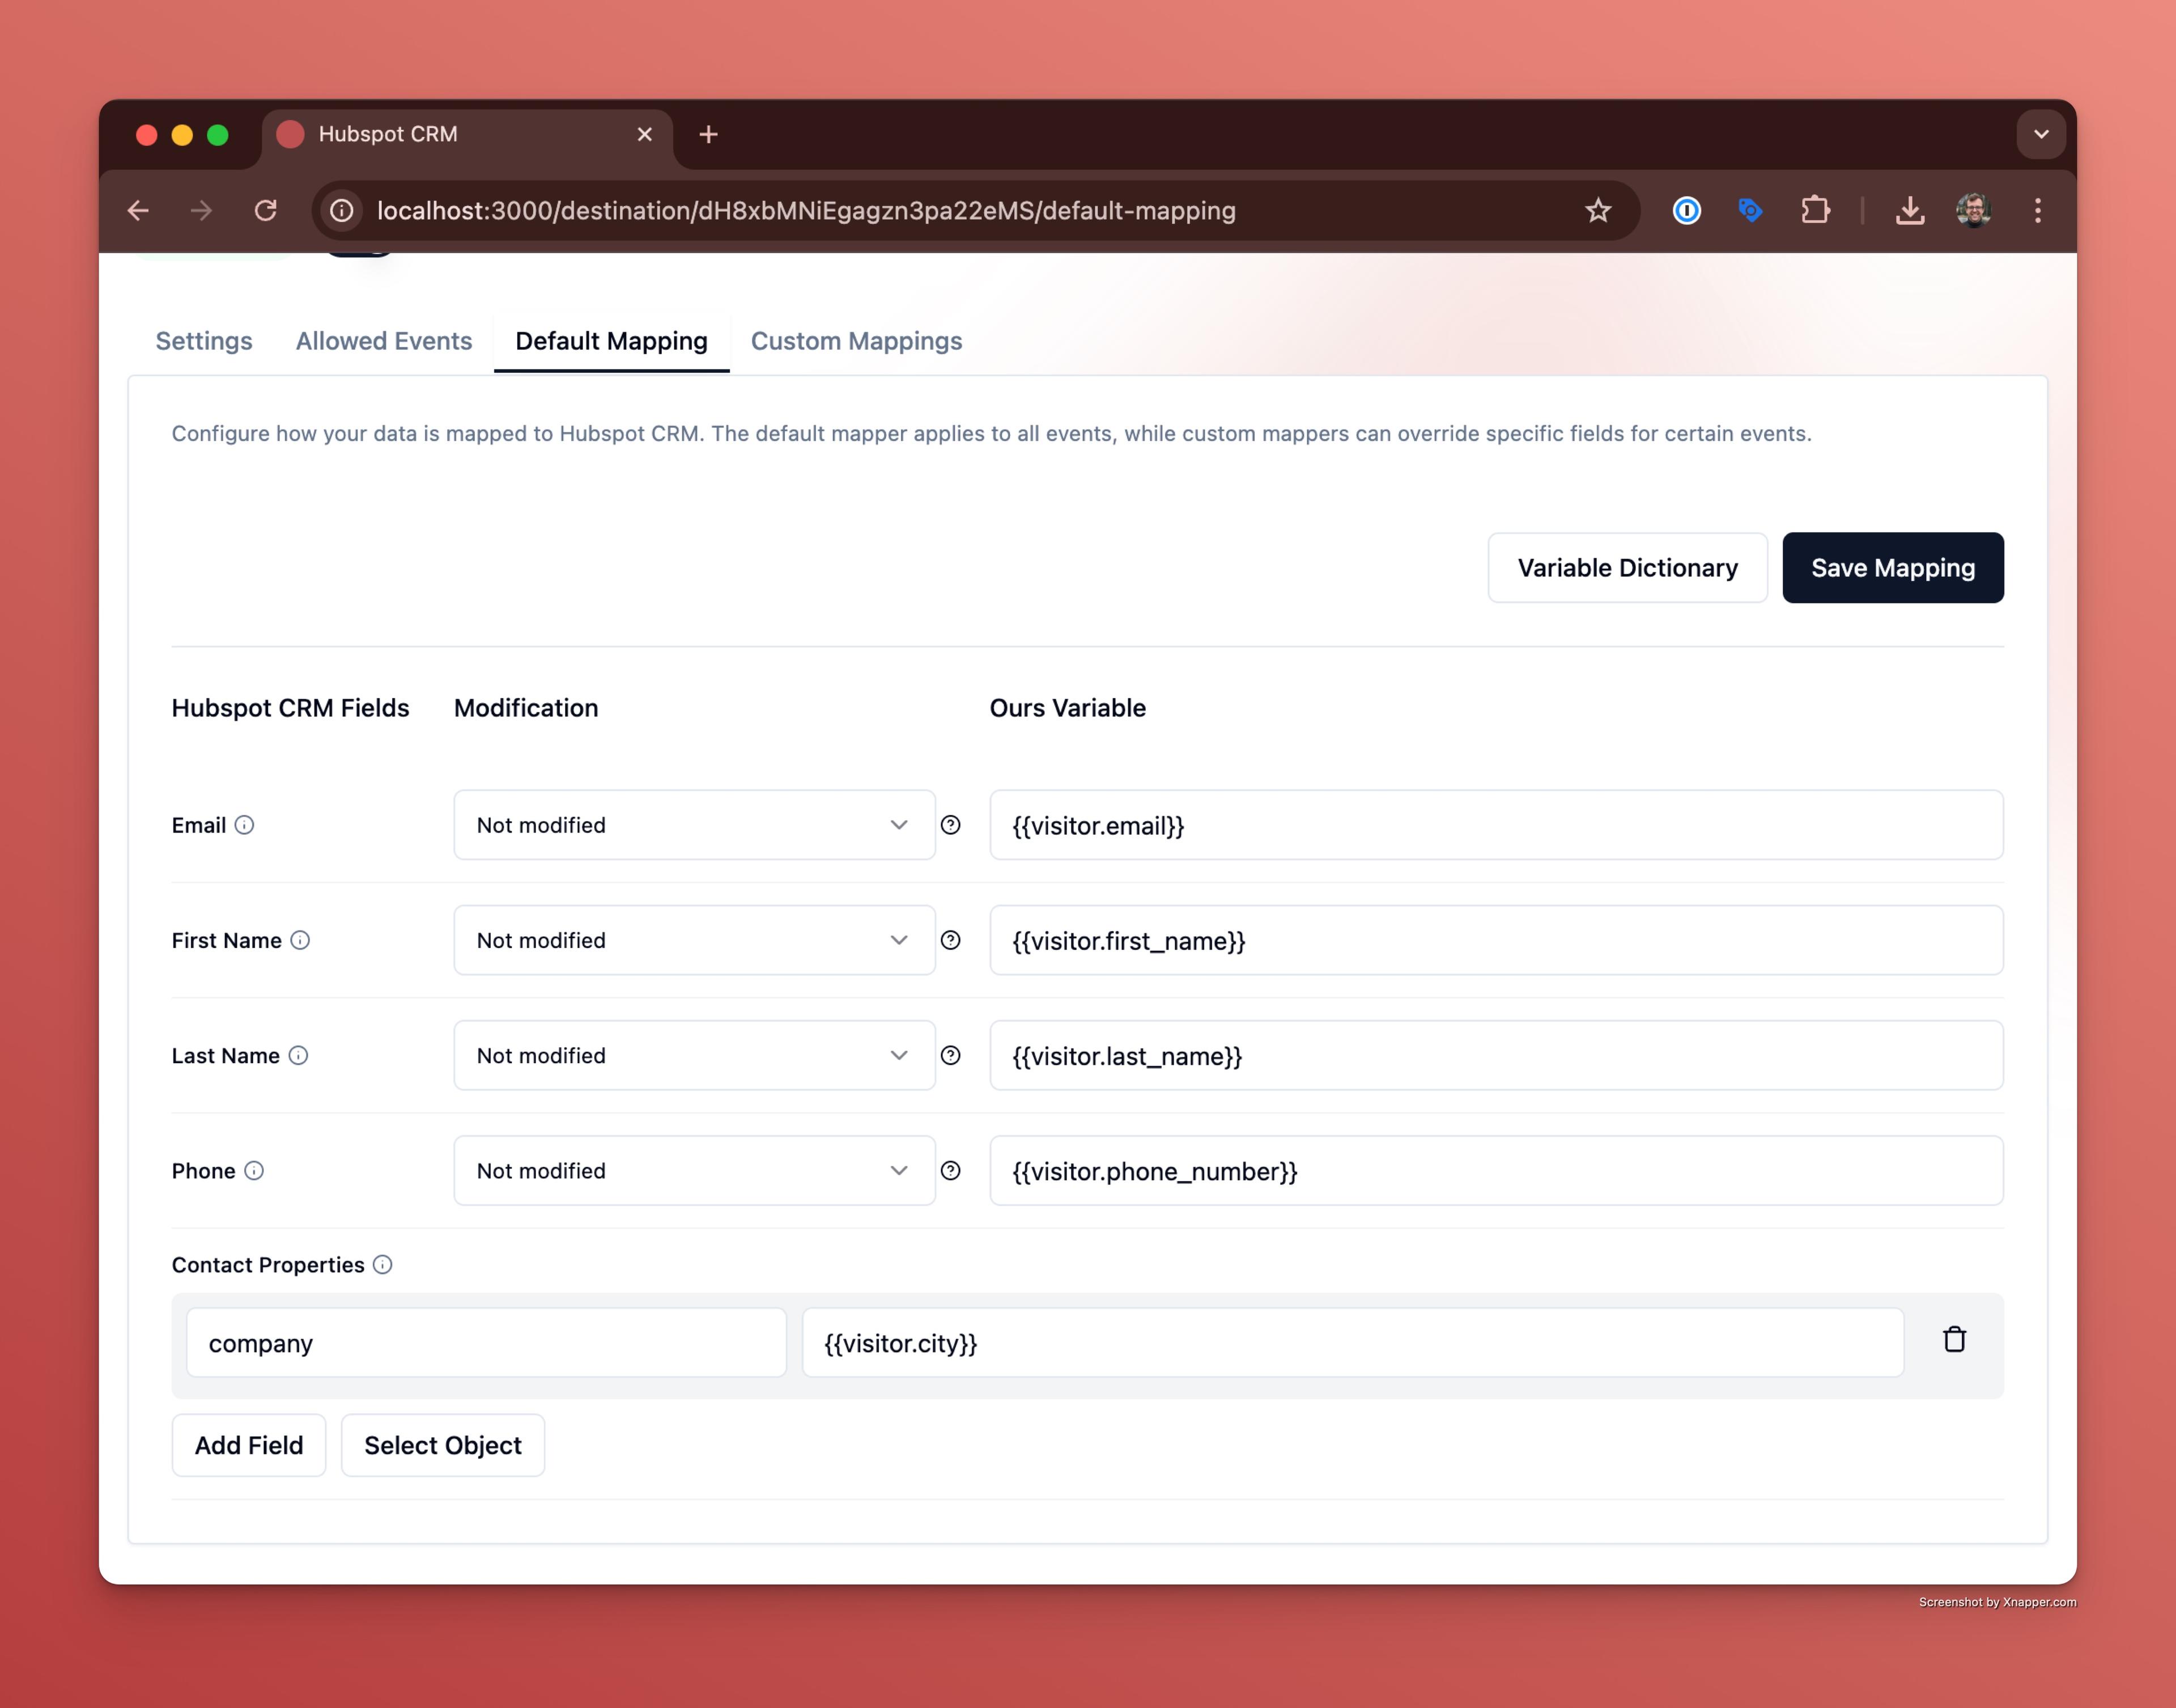Open the Variable Dictionary
Viewport: 2176px width, 1708px height.
coord(1627,568)
